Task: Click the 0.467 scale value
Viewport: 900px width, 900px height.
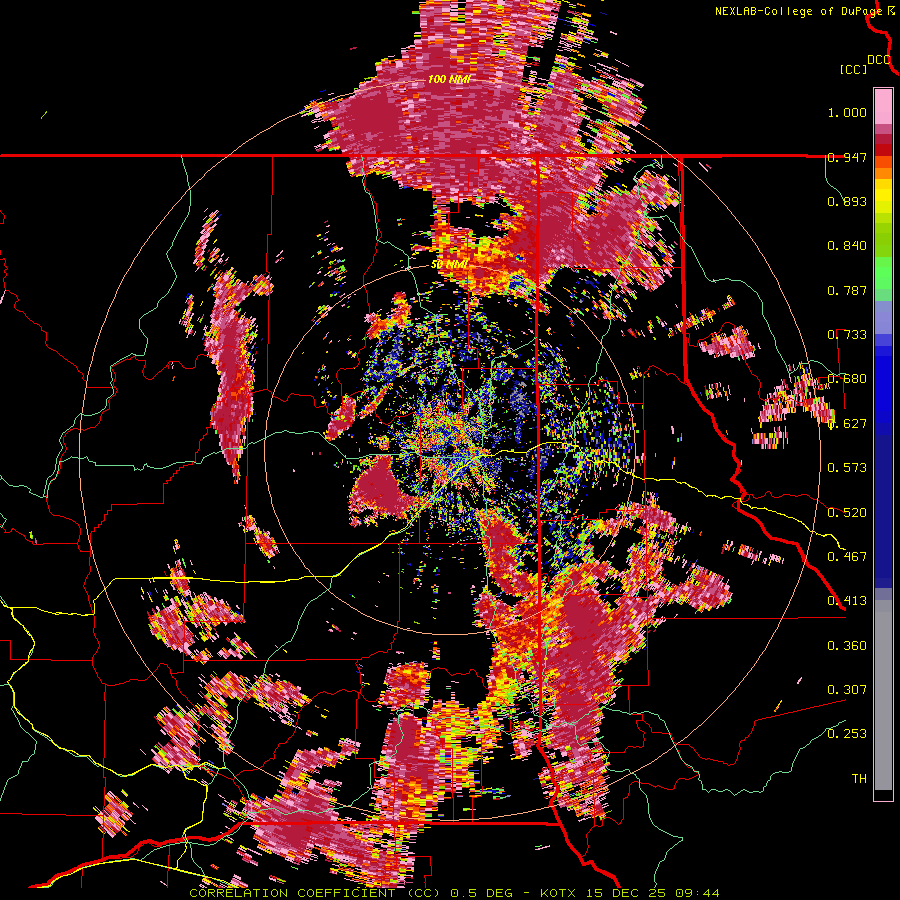Action: [x=847, y=557]
